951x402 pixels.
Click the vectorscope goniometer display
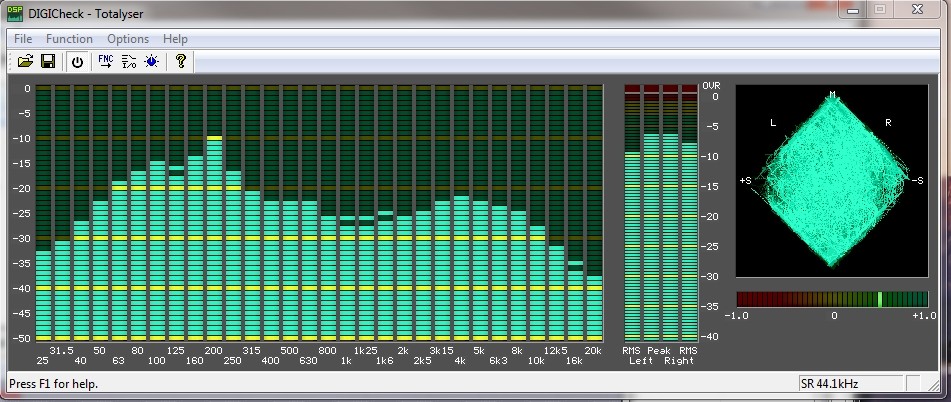pyautogui.click(x=832, y=180)
